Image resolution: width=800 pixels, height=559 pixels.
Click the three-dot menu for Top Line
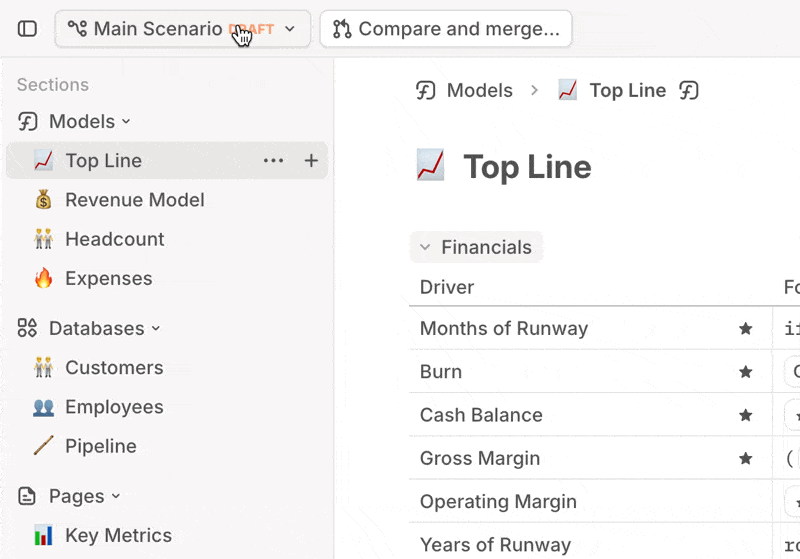click(273, 161)
